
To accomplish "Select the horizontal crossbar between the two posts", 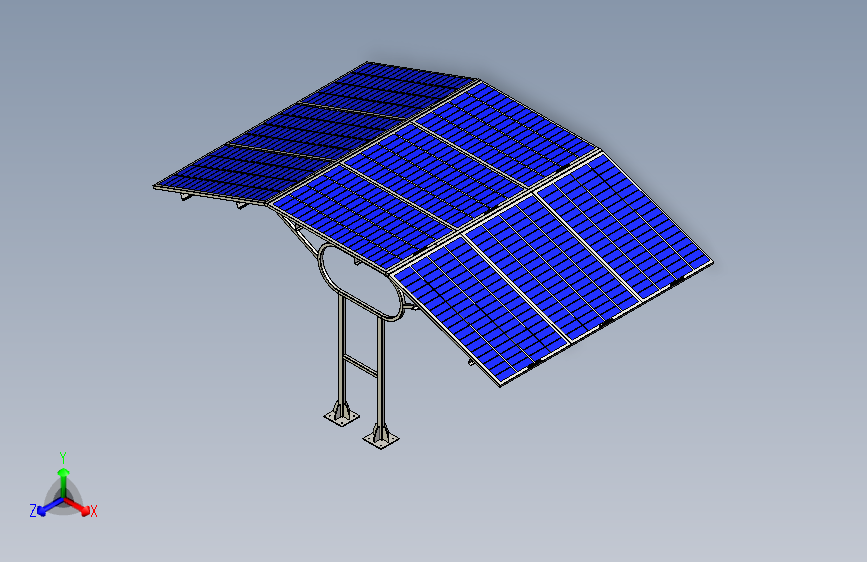I will coord(361,366).
